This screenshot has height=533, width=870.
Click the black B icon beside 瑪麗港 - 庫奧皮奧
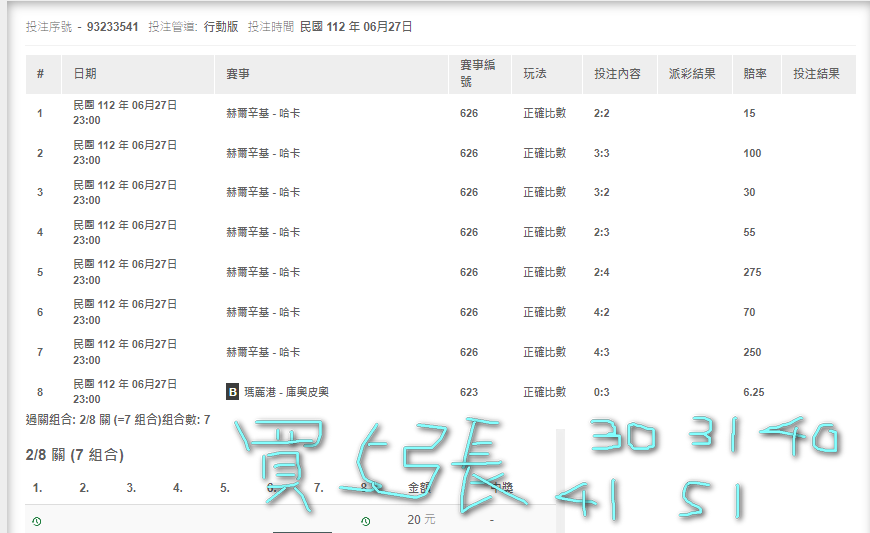232,392
